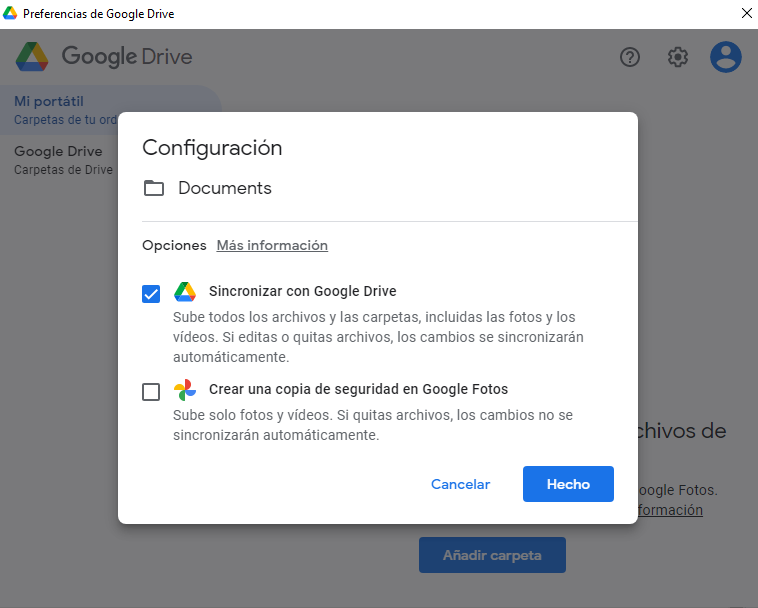Click the Google Drive logo in header
Screen dimensions: 758x608
103,57
